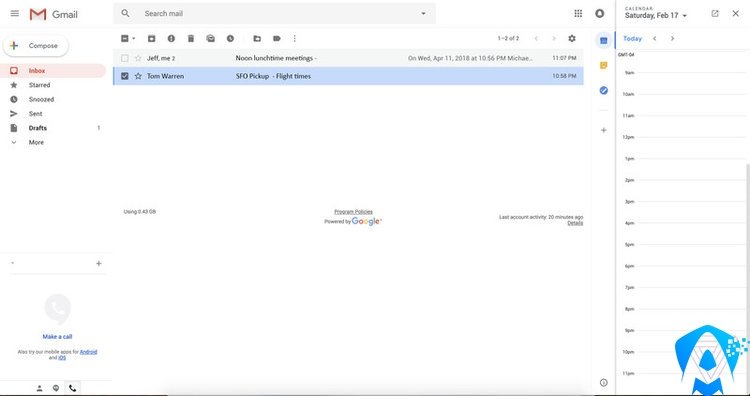Open the Move to folder icon
Screen dimensions: 750x396
point(257,38)
